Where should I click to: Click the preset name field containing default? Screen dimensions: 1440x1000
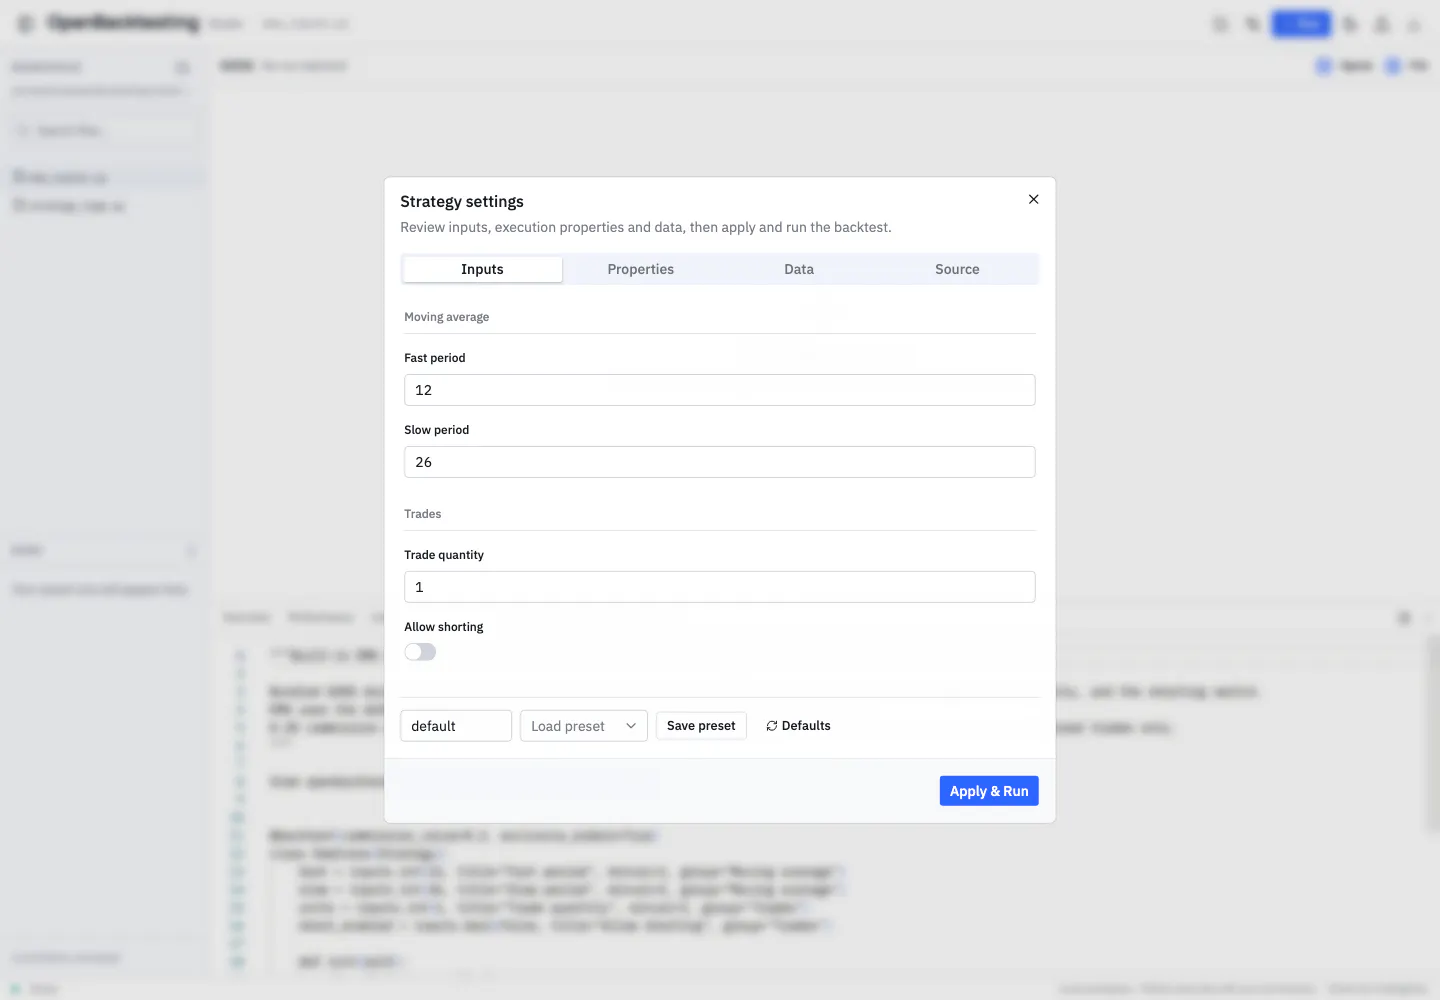[x=456, y=726]
